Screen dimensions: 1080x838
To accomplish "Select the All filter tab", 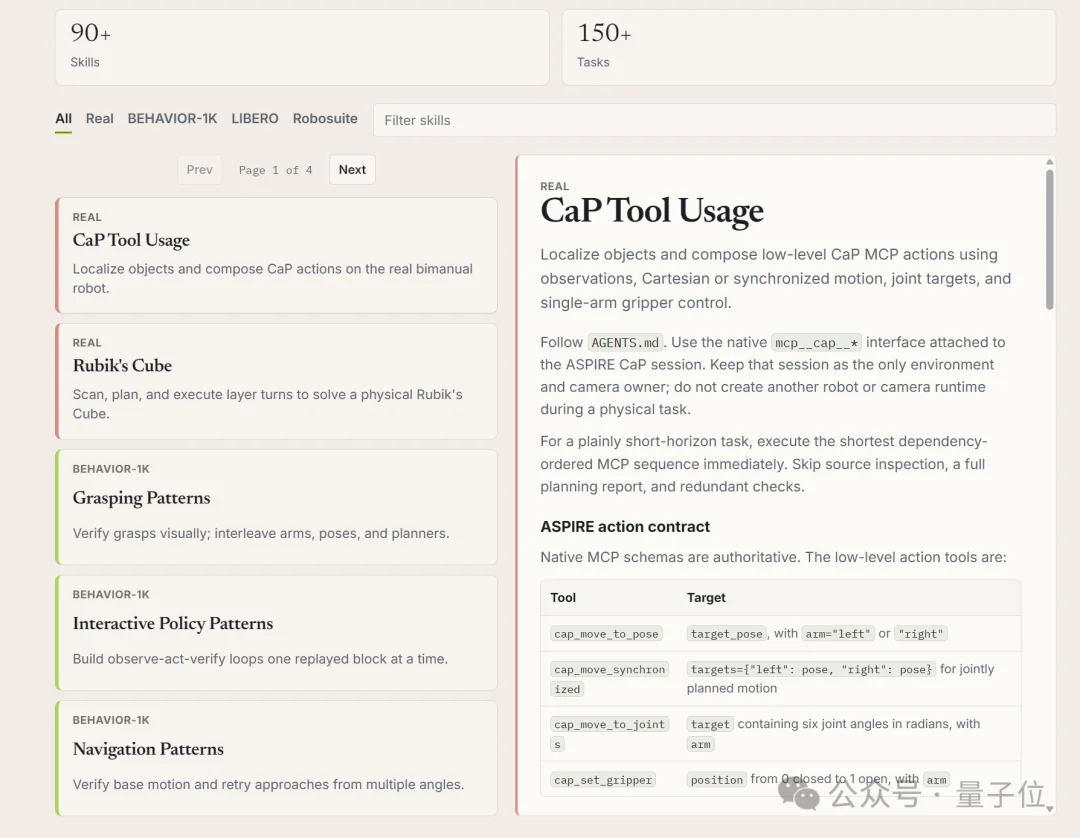I will tap(63, 118).
